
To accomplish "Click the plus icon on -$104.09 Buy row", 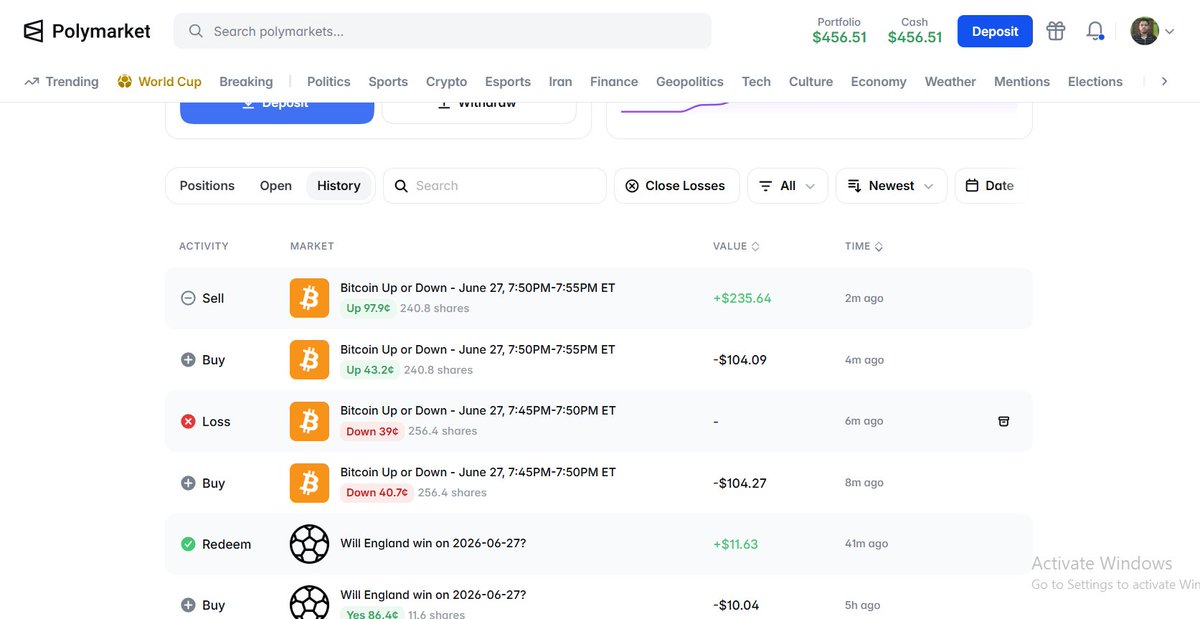I will pos(188,360).
